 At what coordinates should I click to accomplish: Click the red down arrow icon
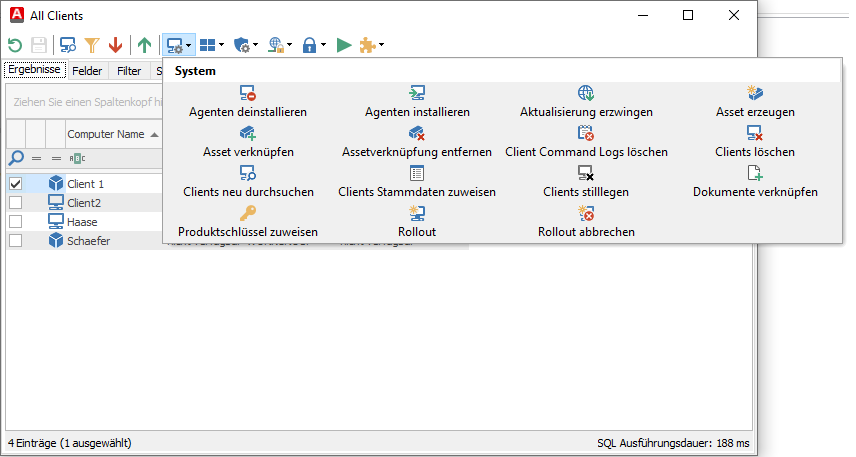click(x=115, y=45)
